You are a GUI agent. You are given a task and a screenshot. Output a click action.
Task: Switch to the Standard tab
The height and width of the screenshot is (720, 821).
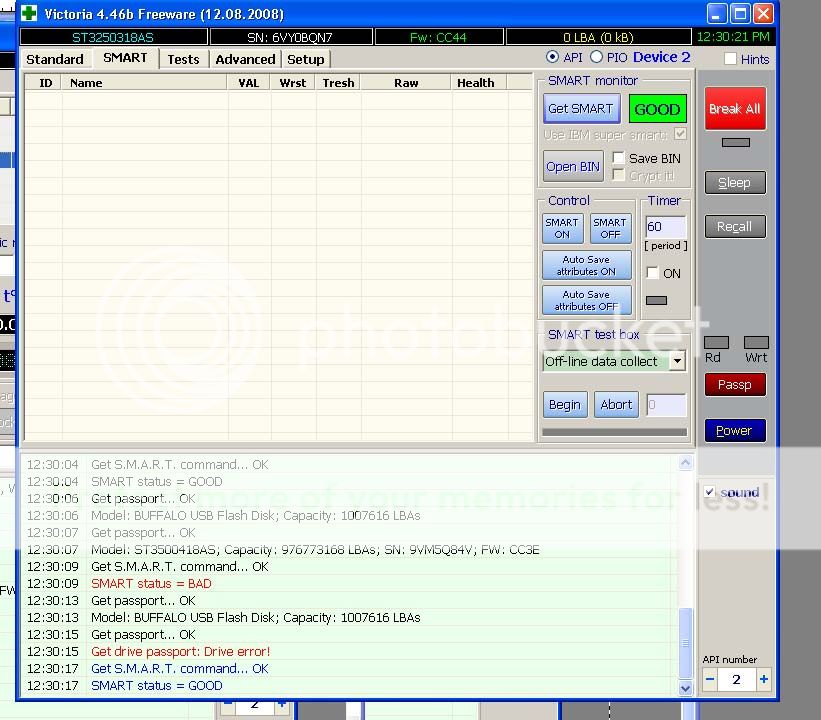click(x=55, y=59)
